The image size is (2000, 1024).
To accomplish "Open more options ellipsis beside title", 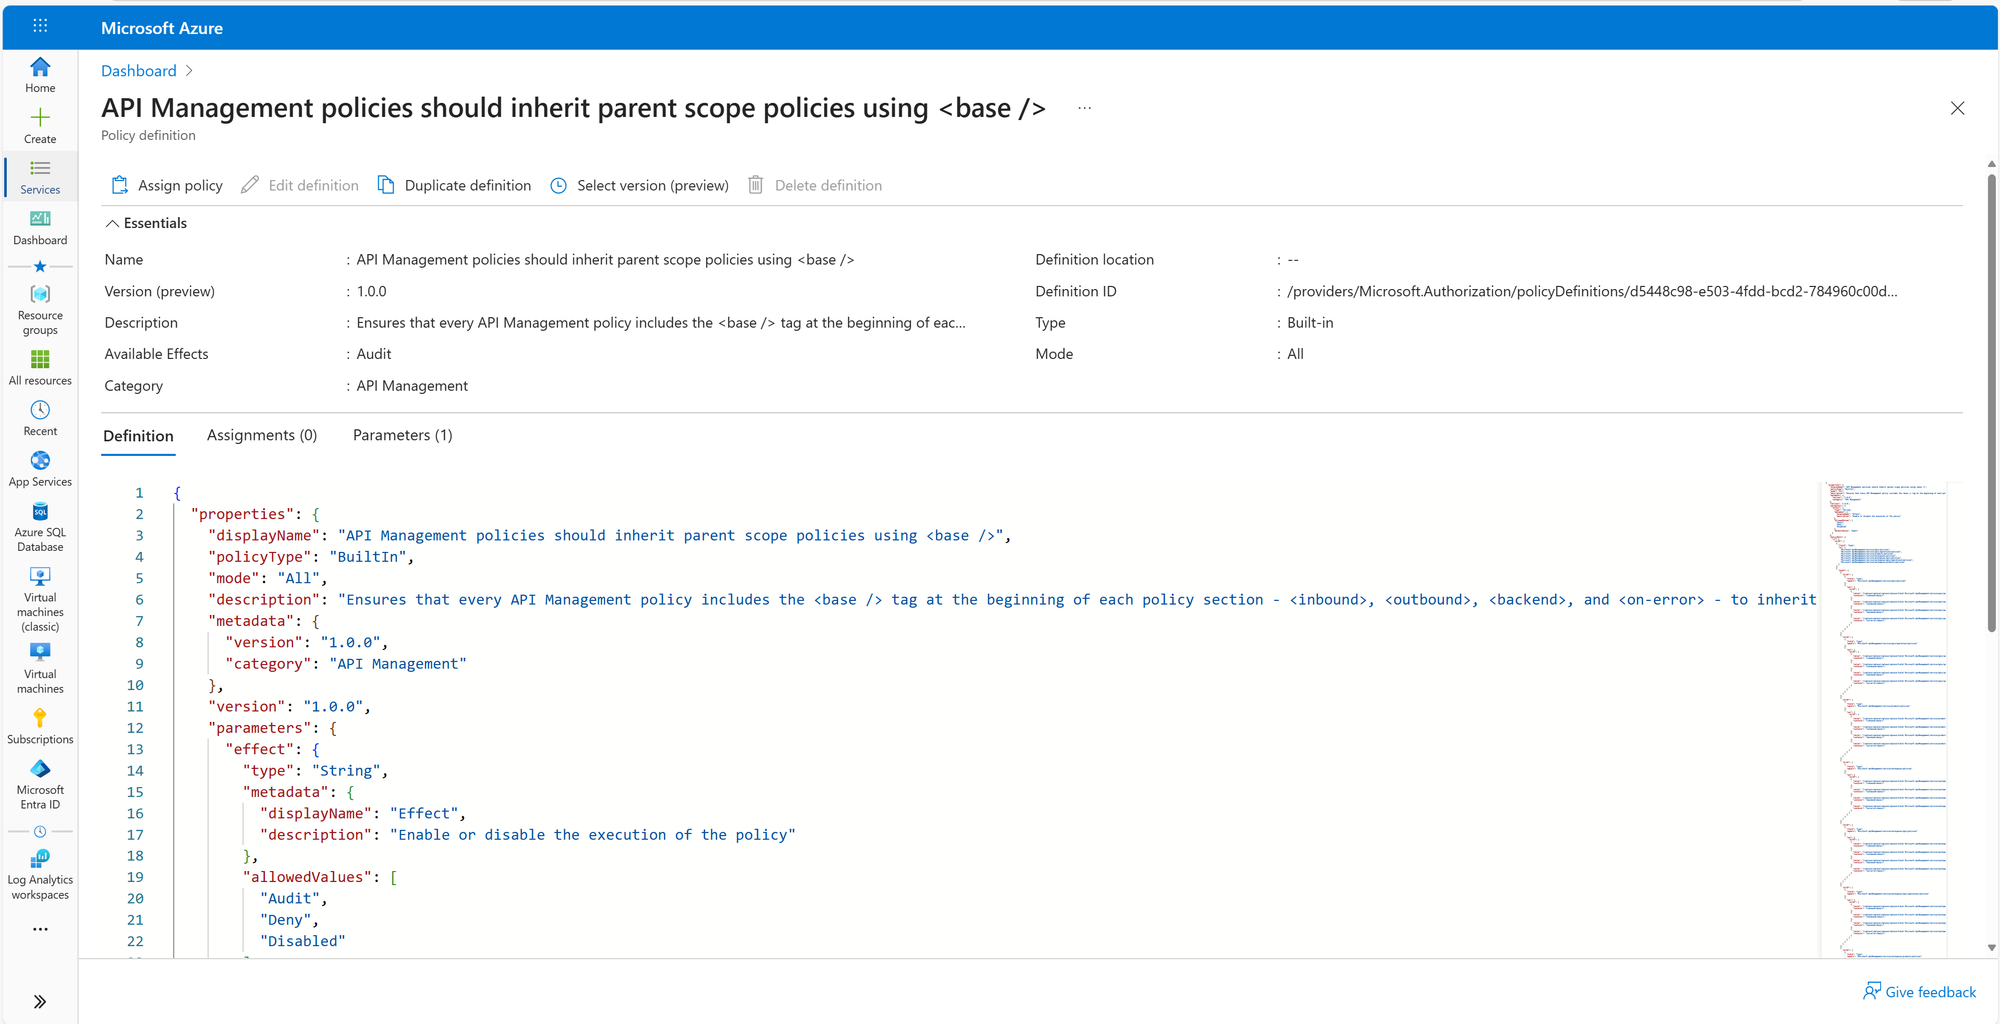I will [1085, 108].
